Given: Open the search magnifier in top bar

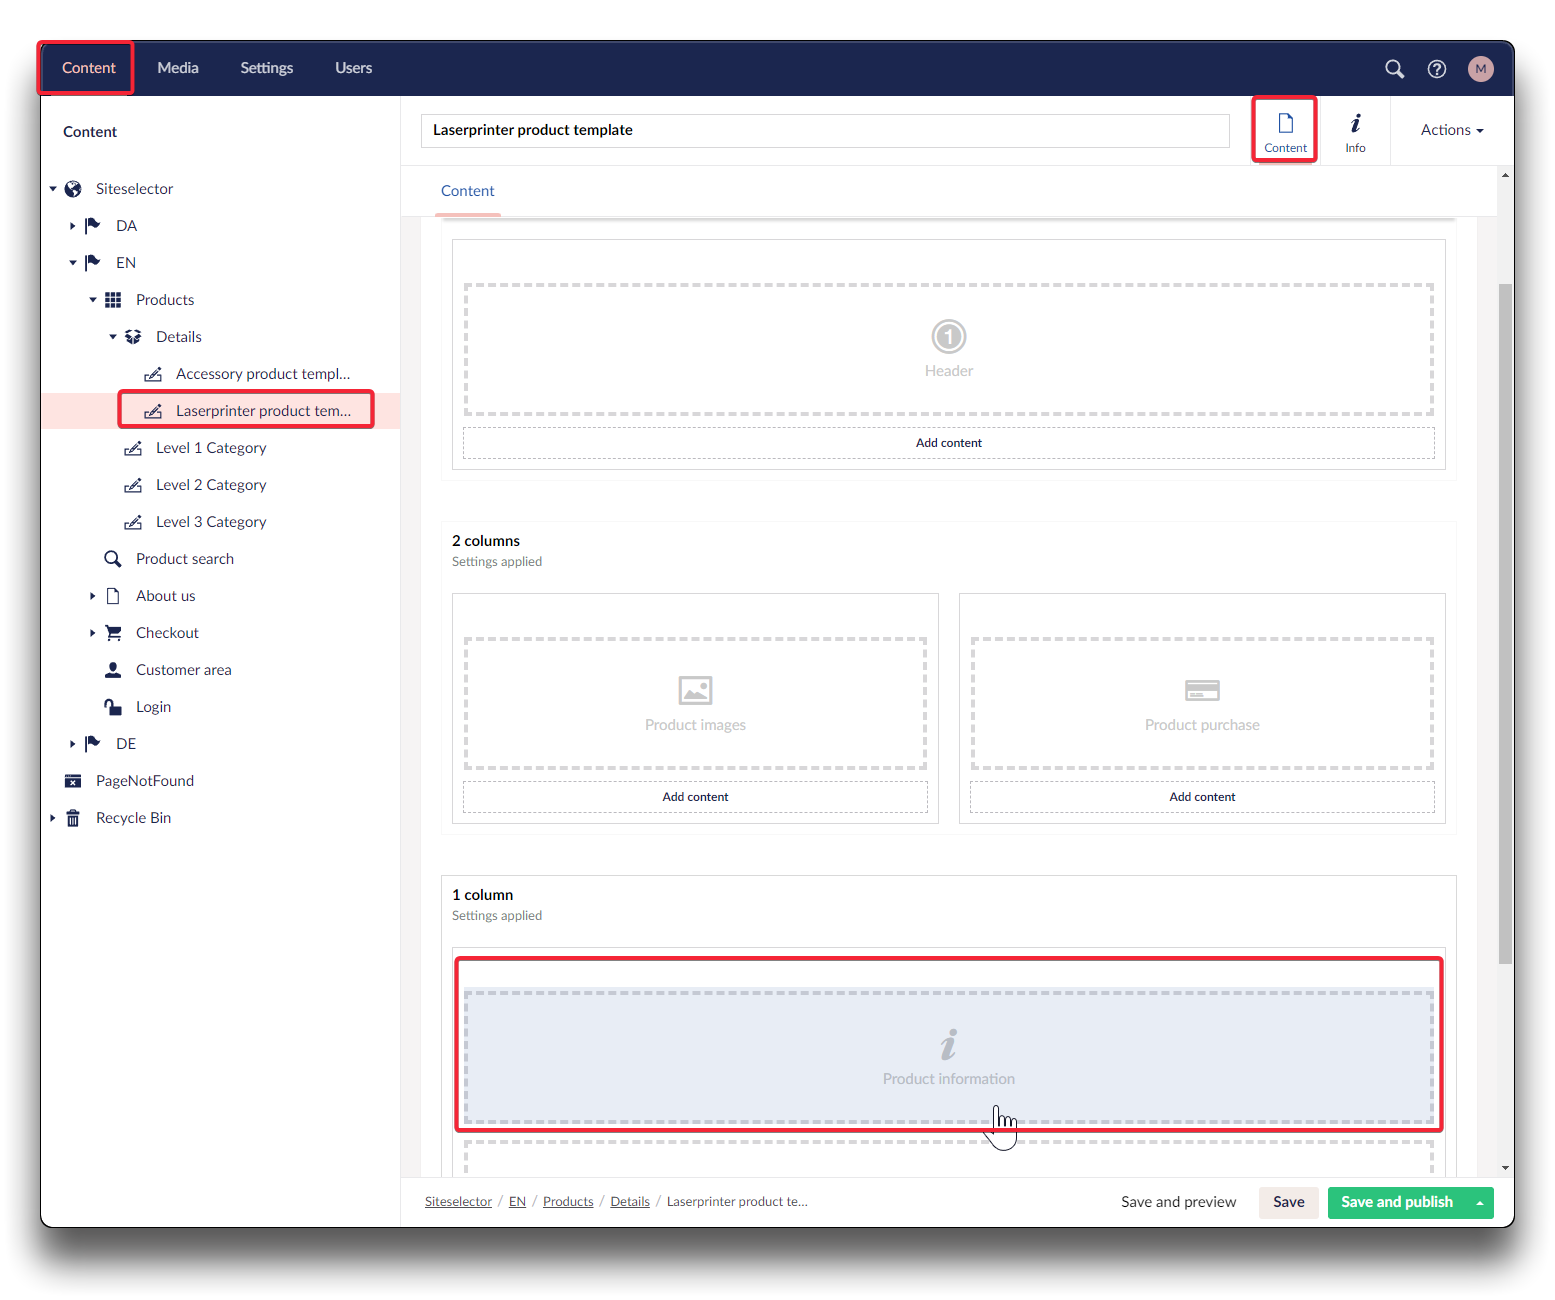Looking at the screenshot, I should click(1394, 69).
